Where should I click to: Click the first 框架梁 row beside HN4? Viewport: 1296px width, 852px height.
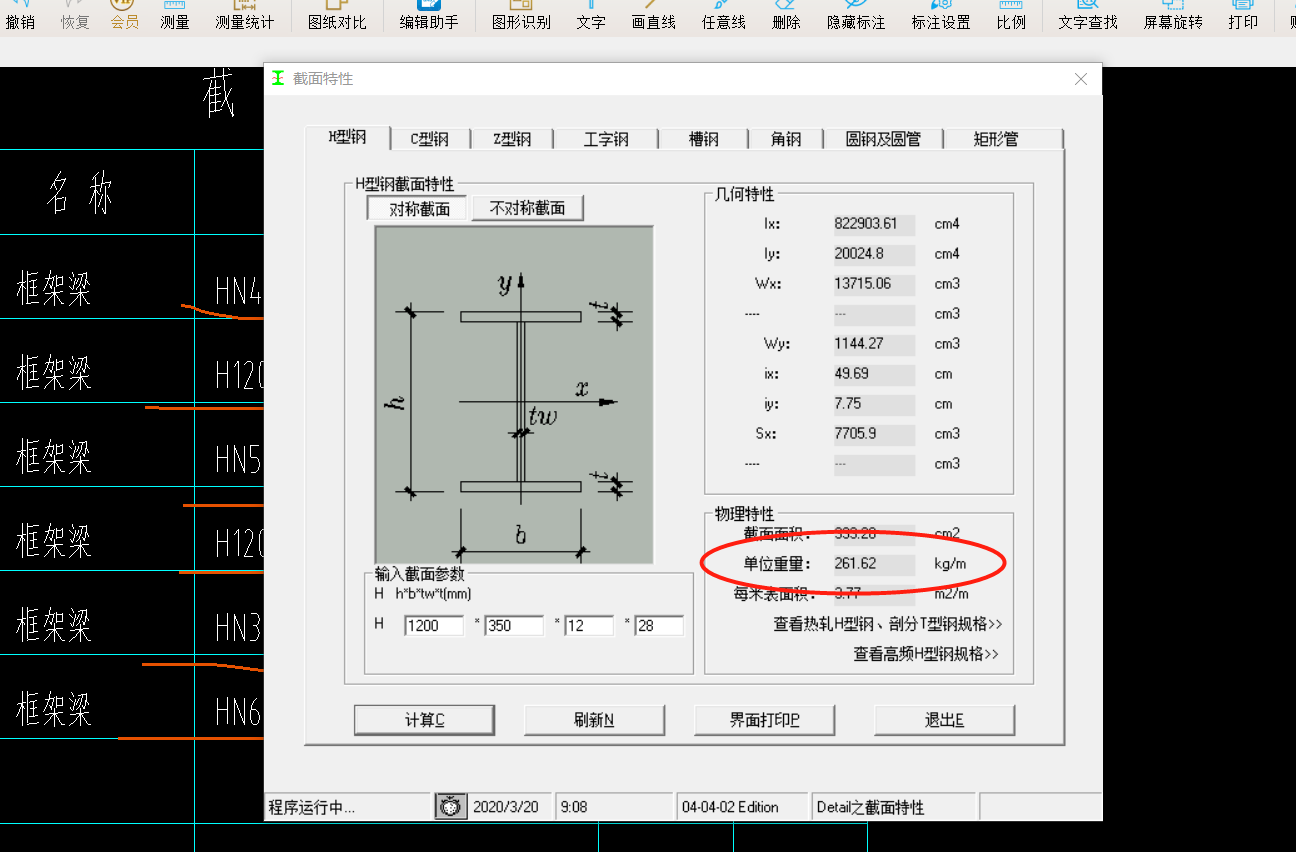tap(54, 289)
